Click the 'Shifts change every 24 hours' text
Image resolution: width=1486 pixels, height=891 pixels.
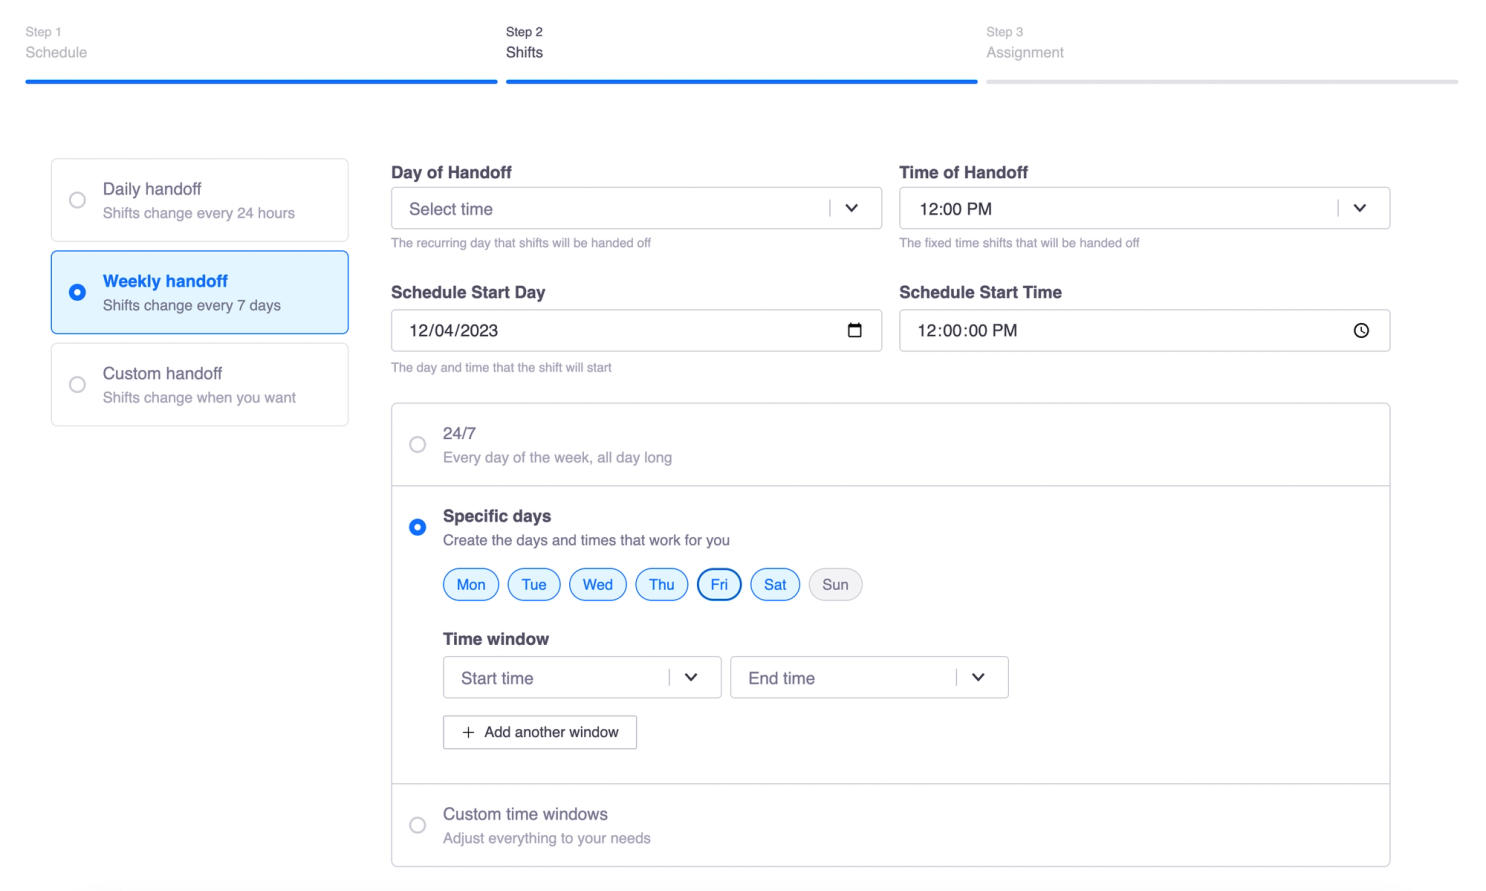pos(199,213)
